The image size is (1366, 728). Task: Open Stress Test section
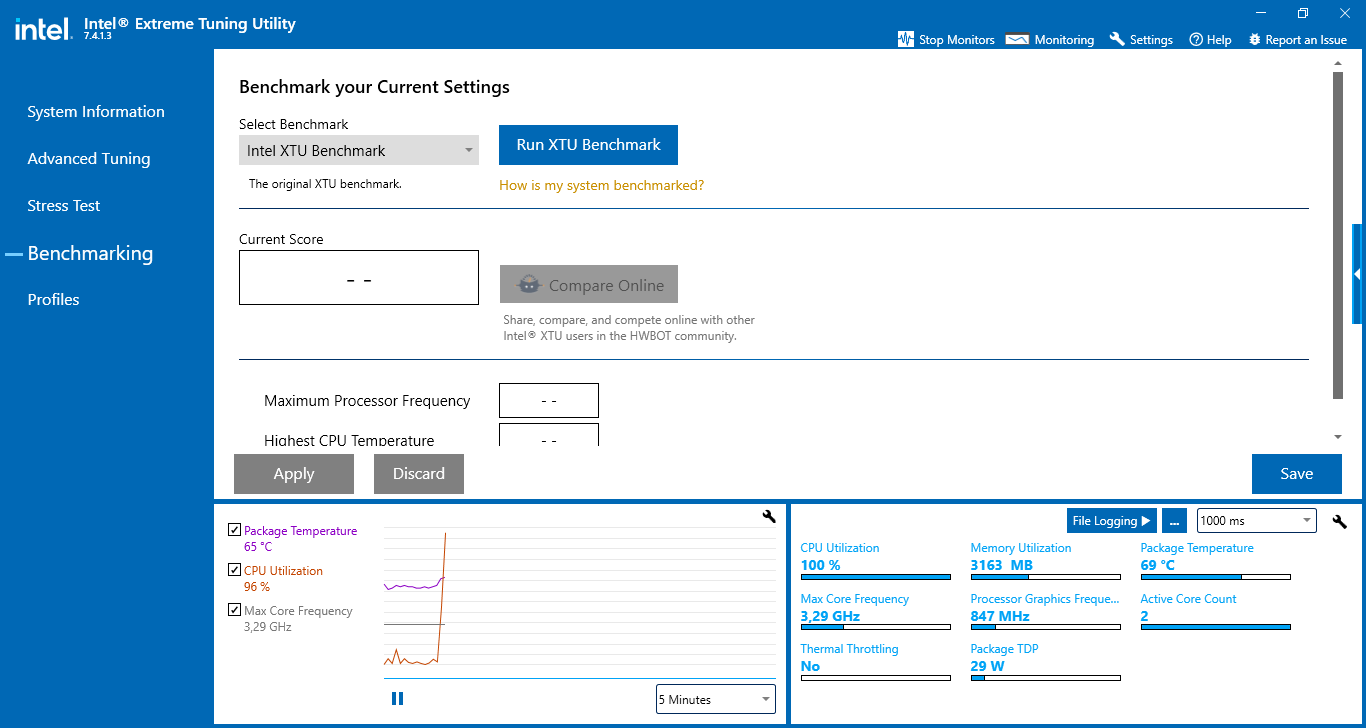coord(64,206)
